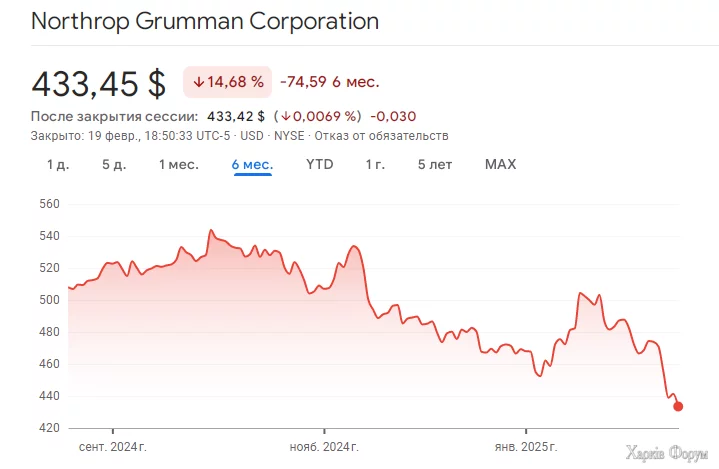The image size is (719, 469).
Task: Click the down-arrow icon in 14,68 % badge
Action: pyautogui.click(x=198, y=82)
